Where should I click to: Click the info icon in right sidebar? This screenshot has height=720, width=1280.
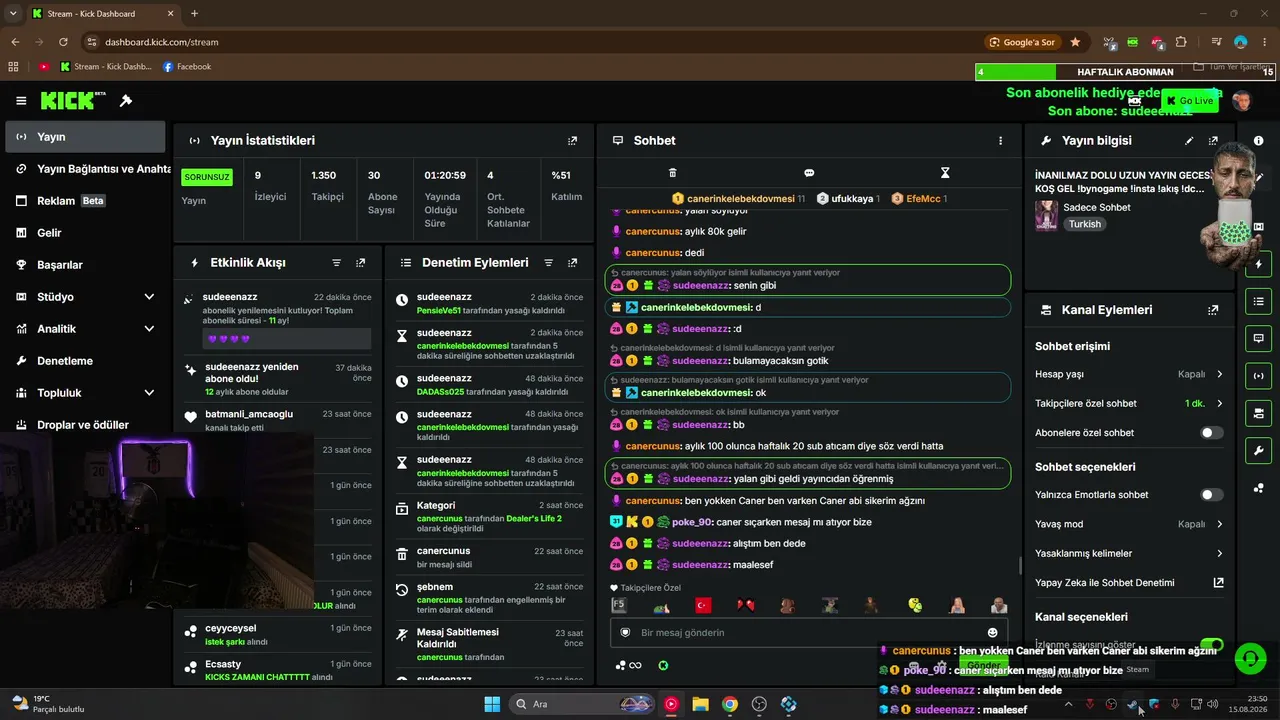coord(1258,141)
